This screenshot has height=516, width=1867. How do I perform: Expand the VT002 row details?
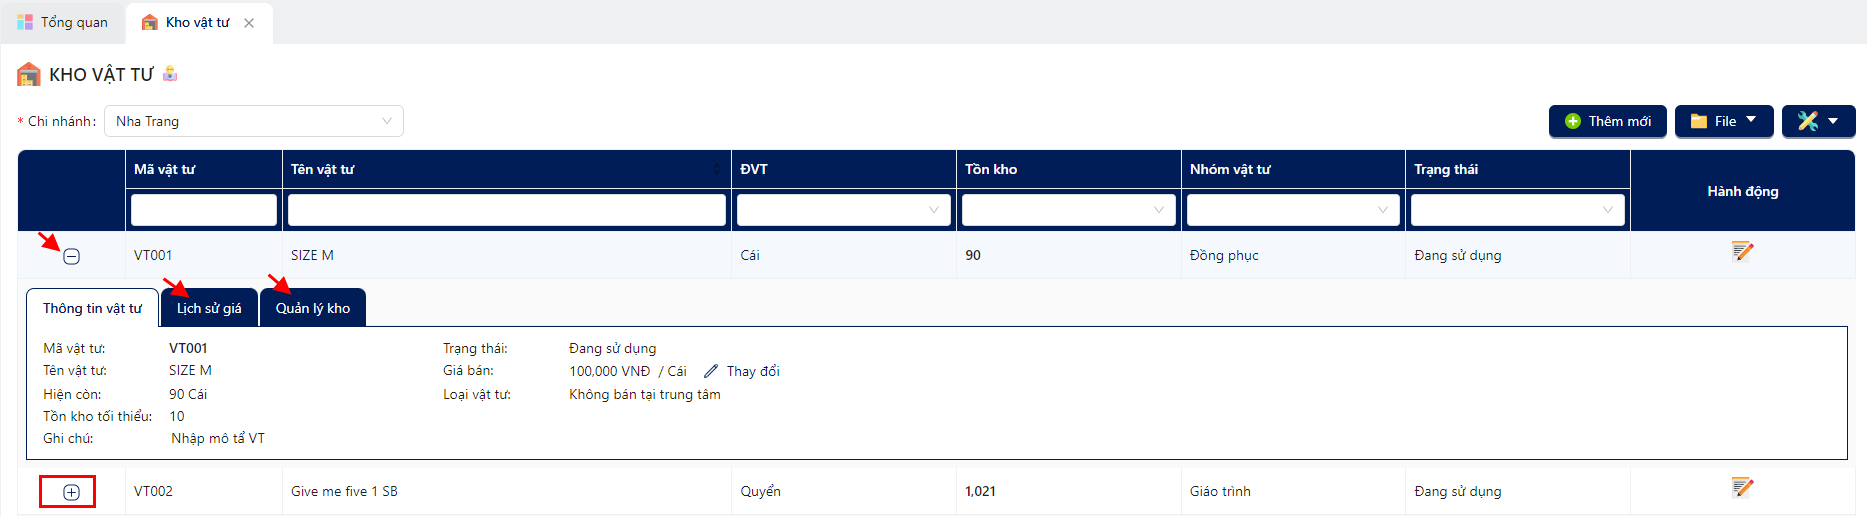pos(72,492)
